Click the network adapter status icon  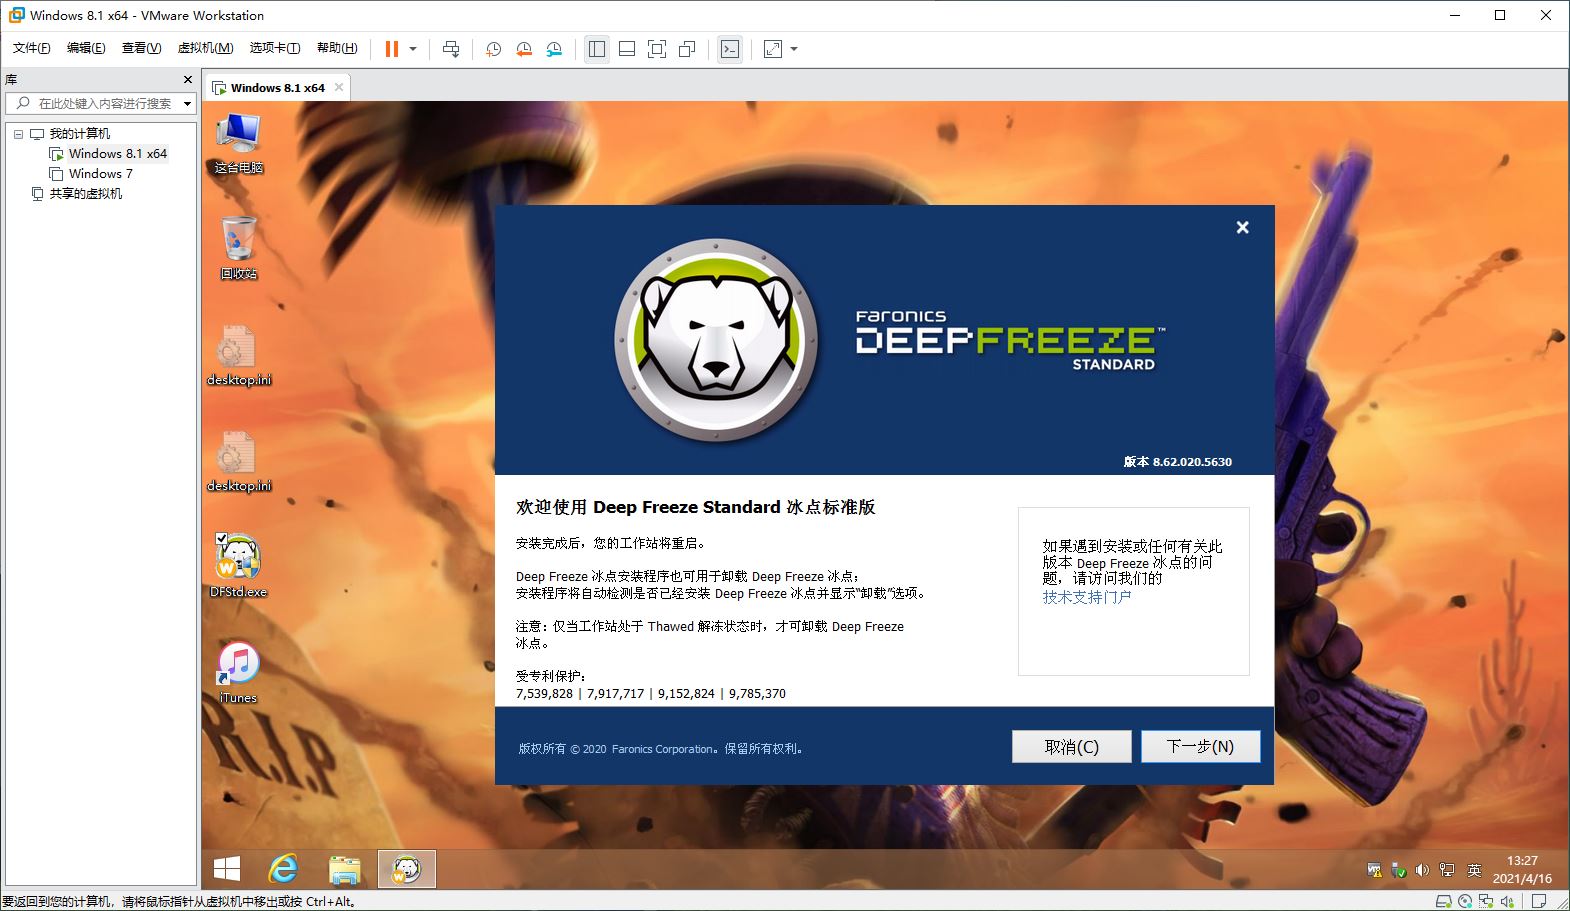tap(1487, 901)
